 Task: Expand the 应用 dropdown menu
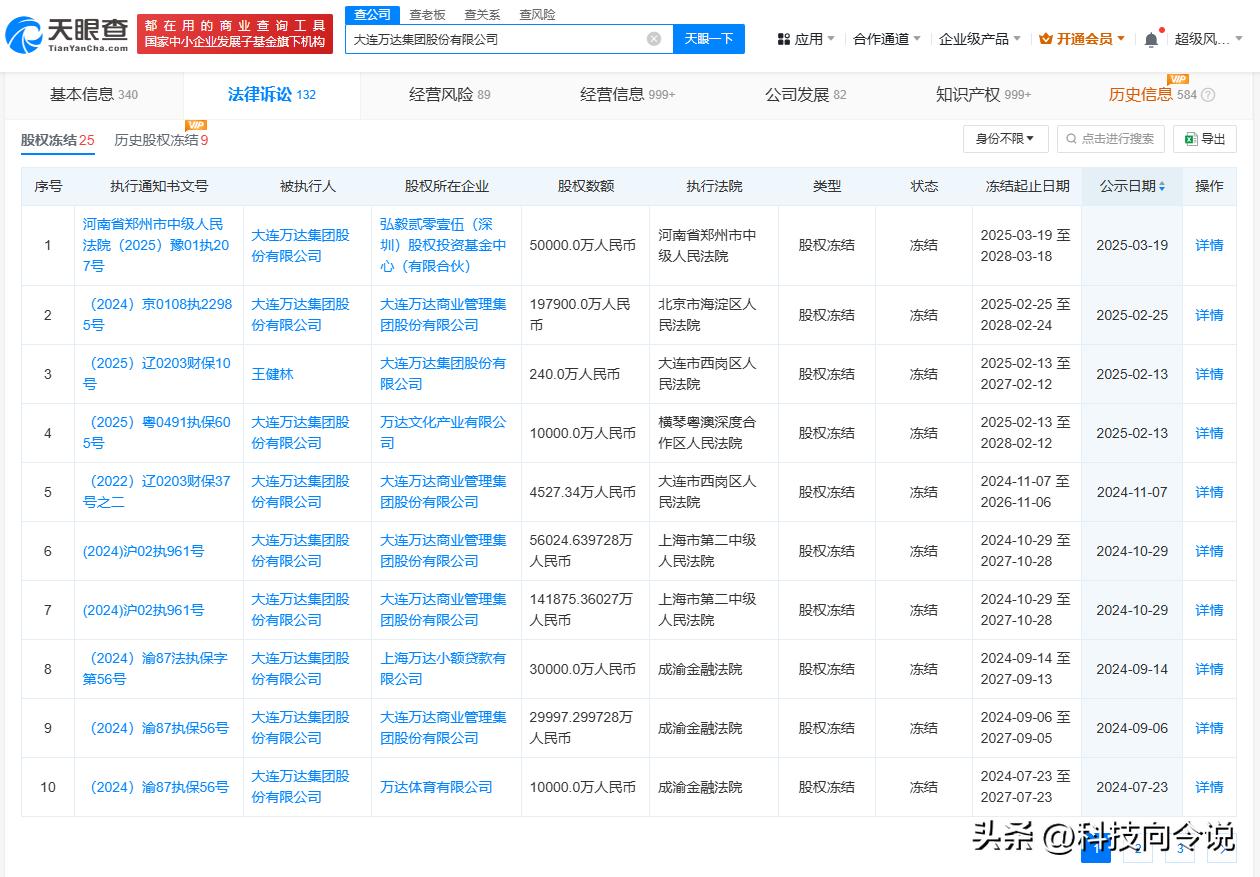pyautogui.click(x=807, y=39)
